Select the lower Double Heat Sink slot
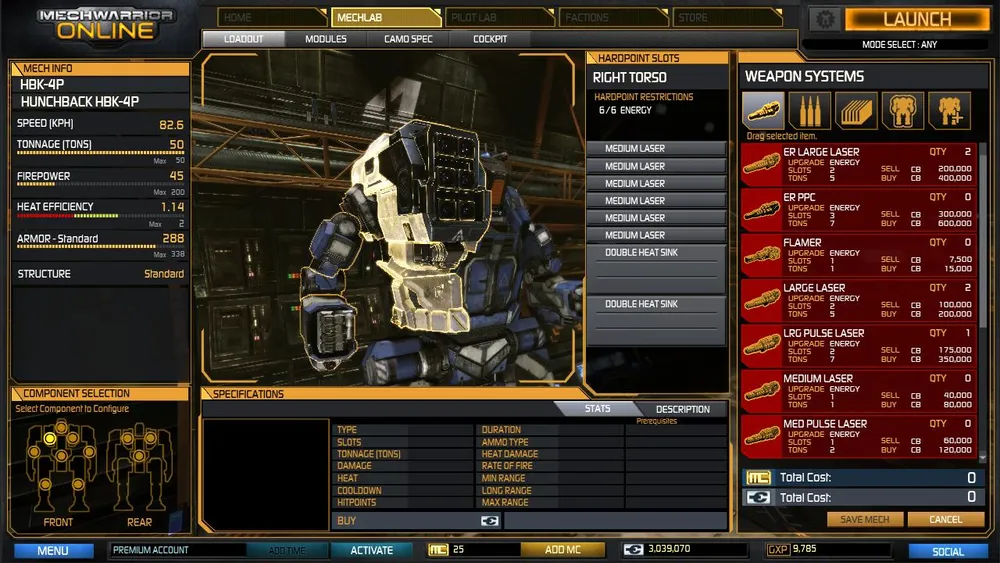 pos(656,321)
